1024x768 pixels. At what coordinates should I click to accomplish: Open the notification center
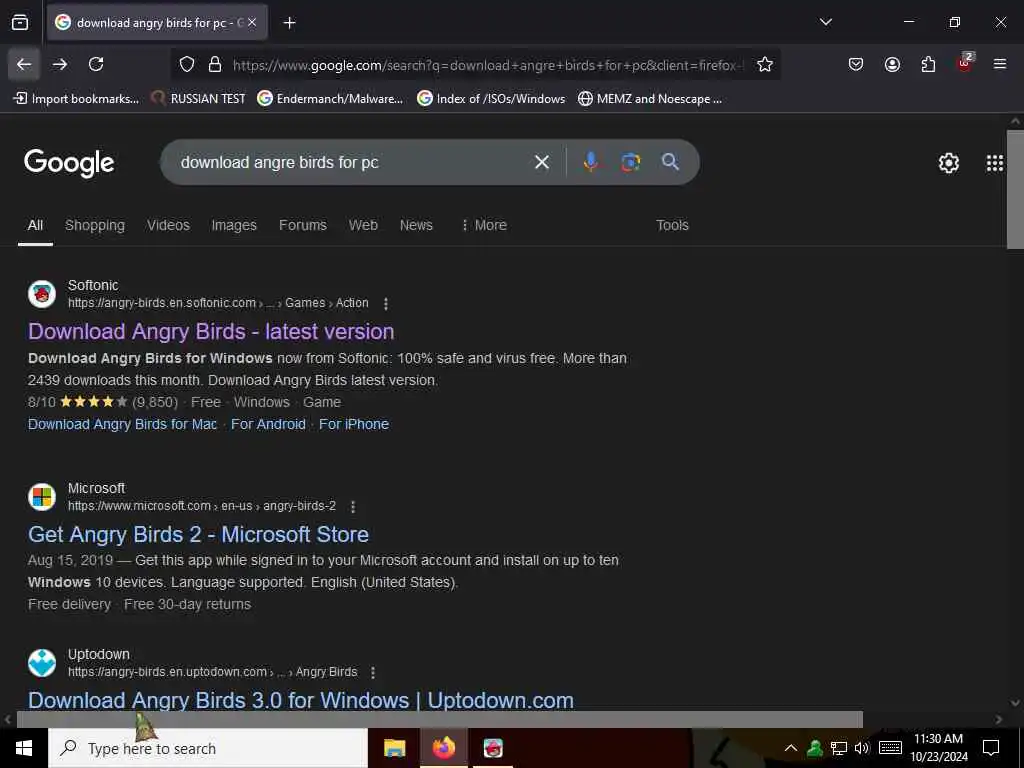(991, 748)
